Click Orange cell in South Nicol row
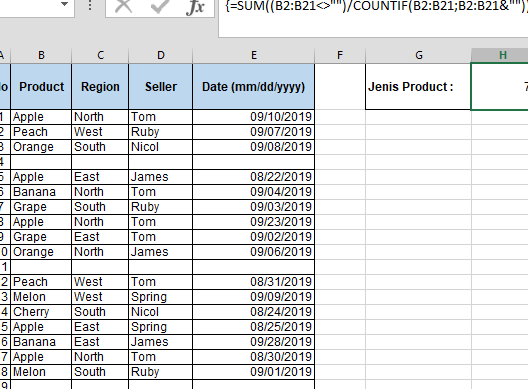Viewport: 528px width, 389px height. pyautogui.click(x=41, y=147)
